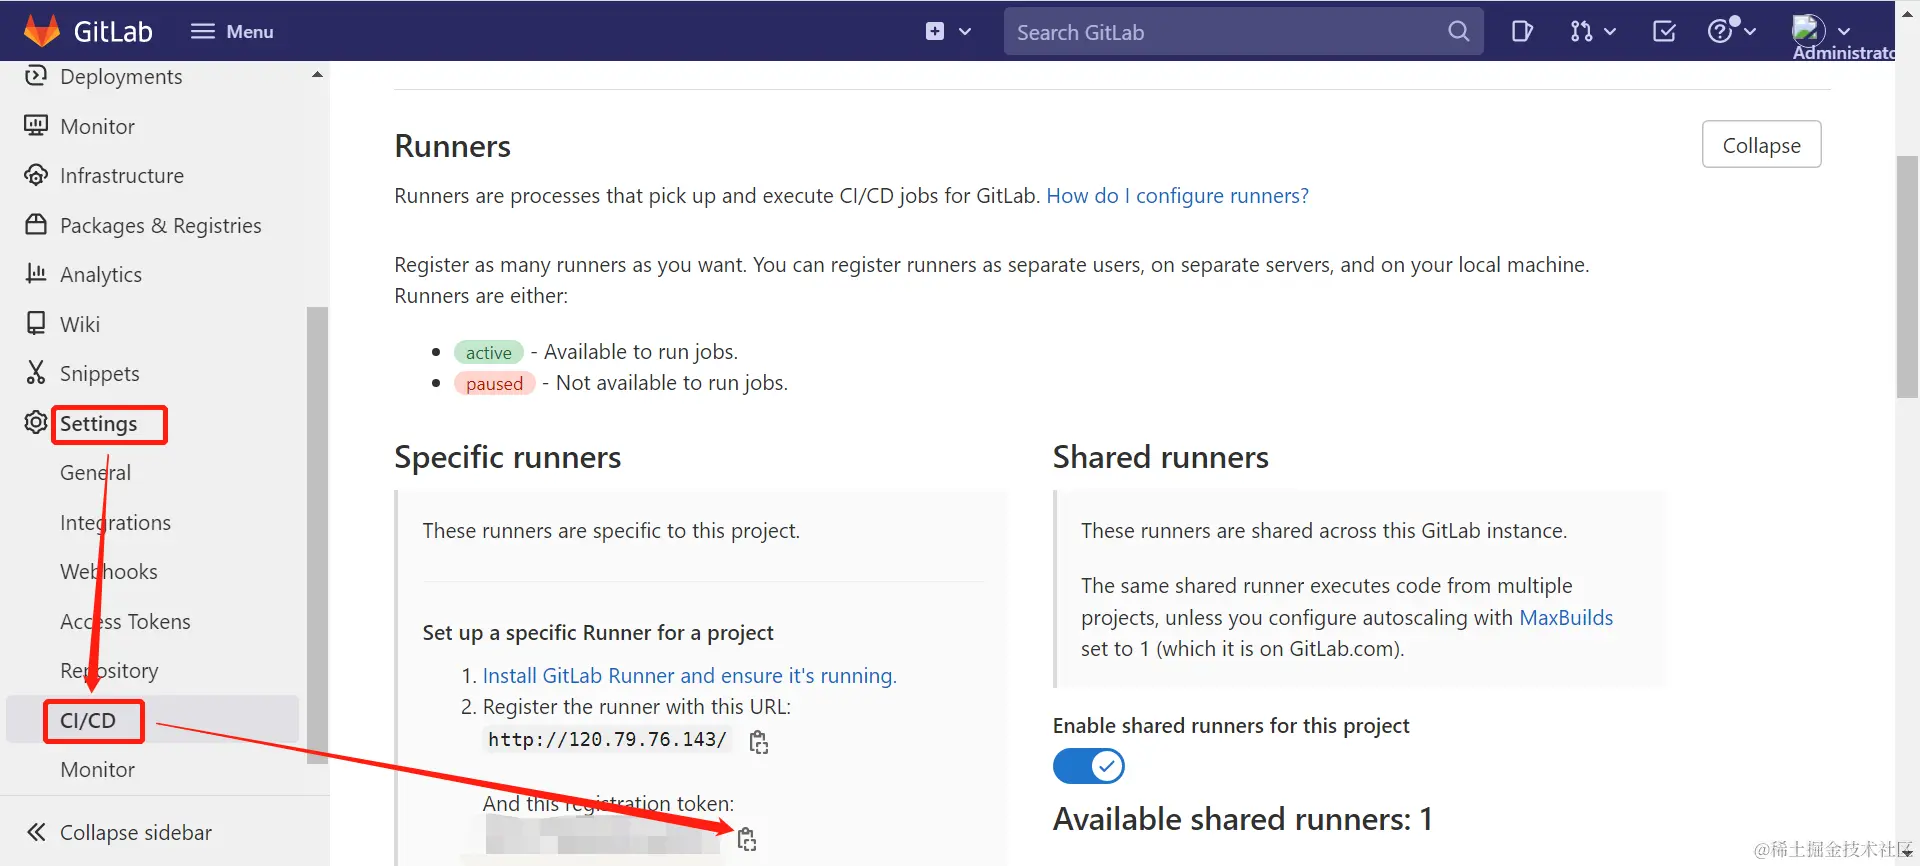
Task: Expand the Help dropdown arrow
Action: [1750, 31]
